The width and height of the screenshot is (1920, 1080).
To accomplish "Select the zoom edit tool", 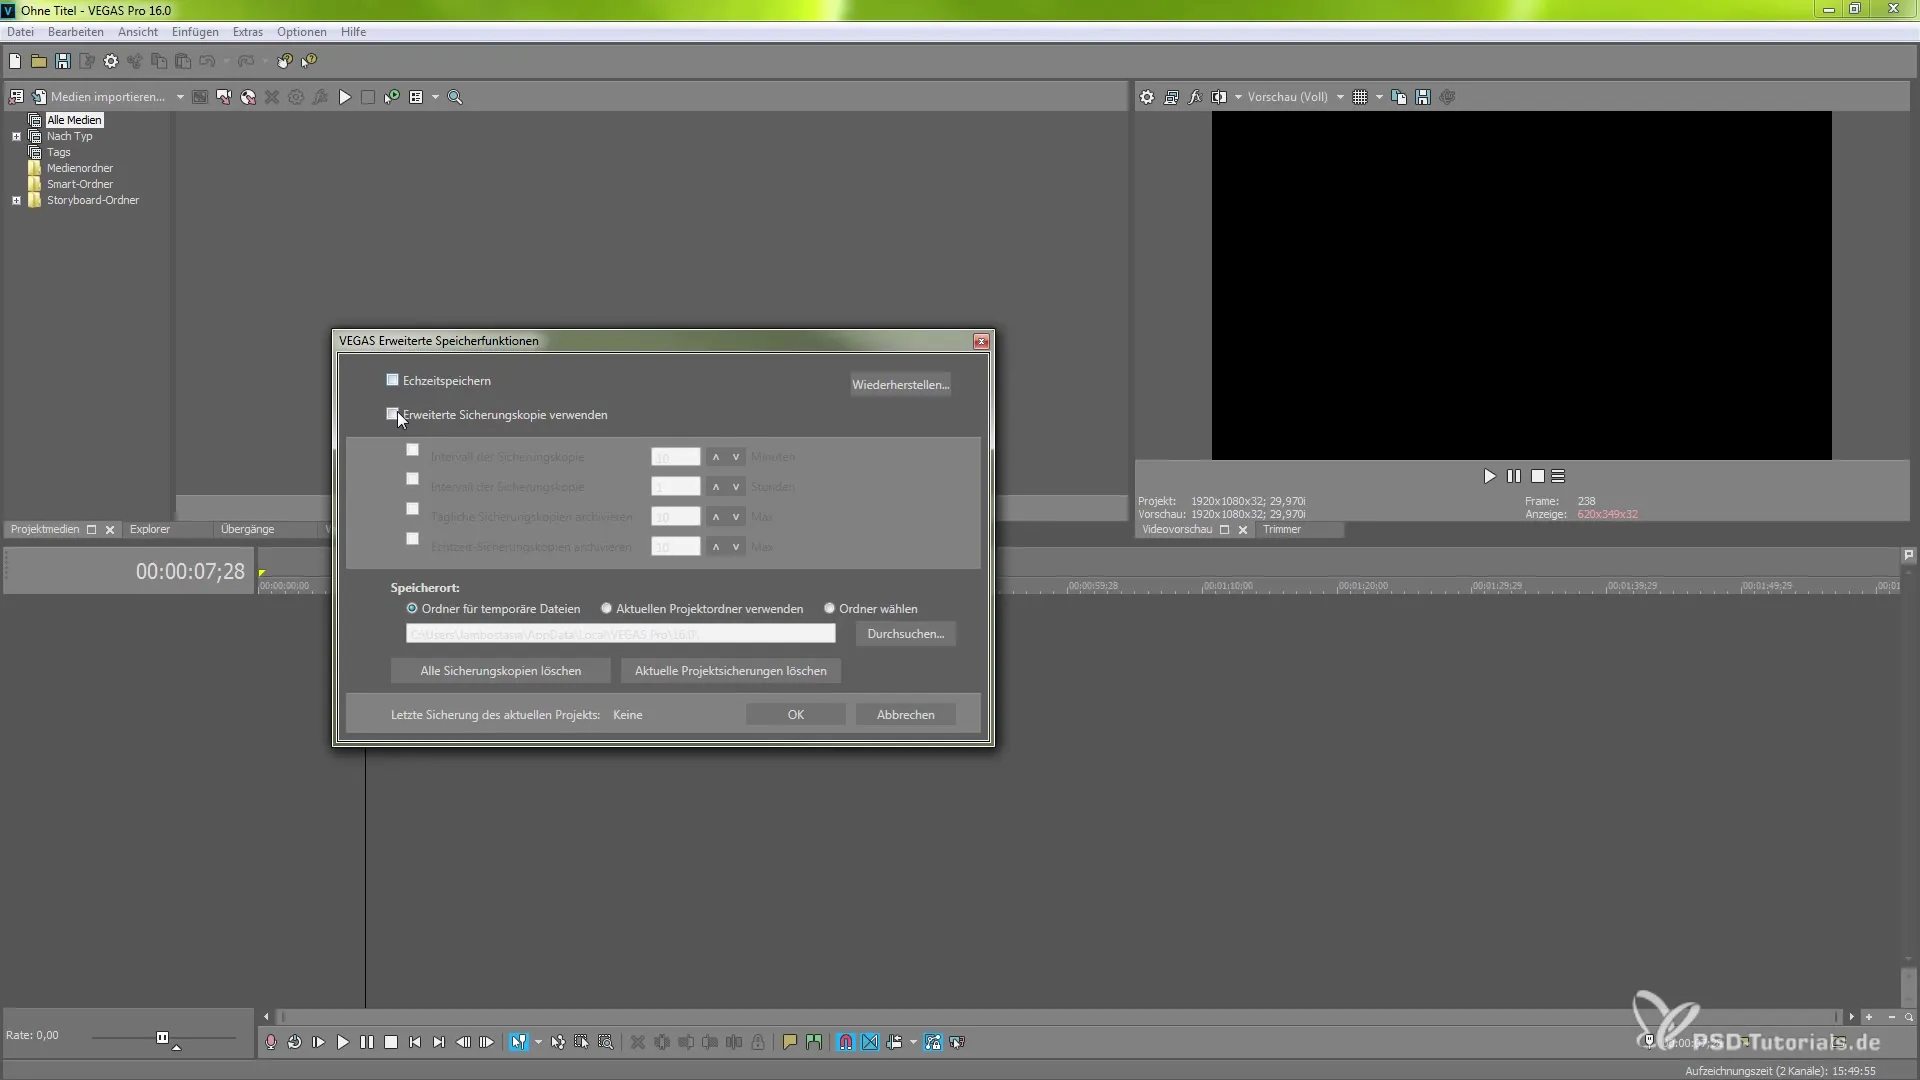I will [606, 1042].
